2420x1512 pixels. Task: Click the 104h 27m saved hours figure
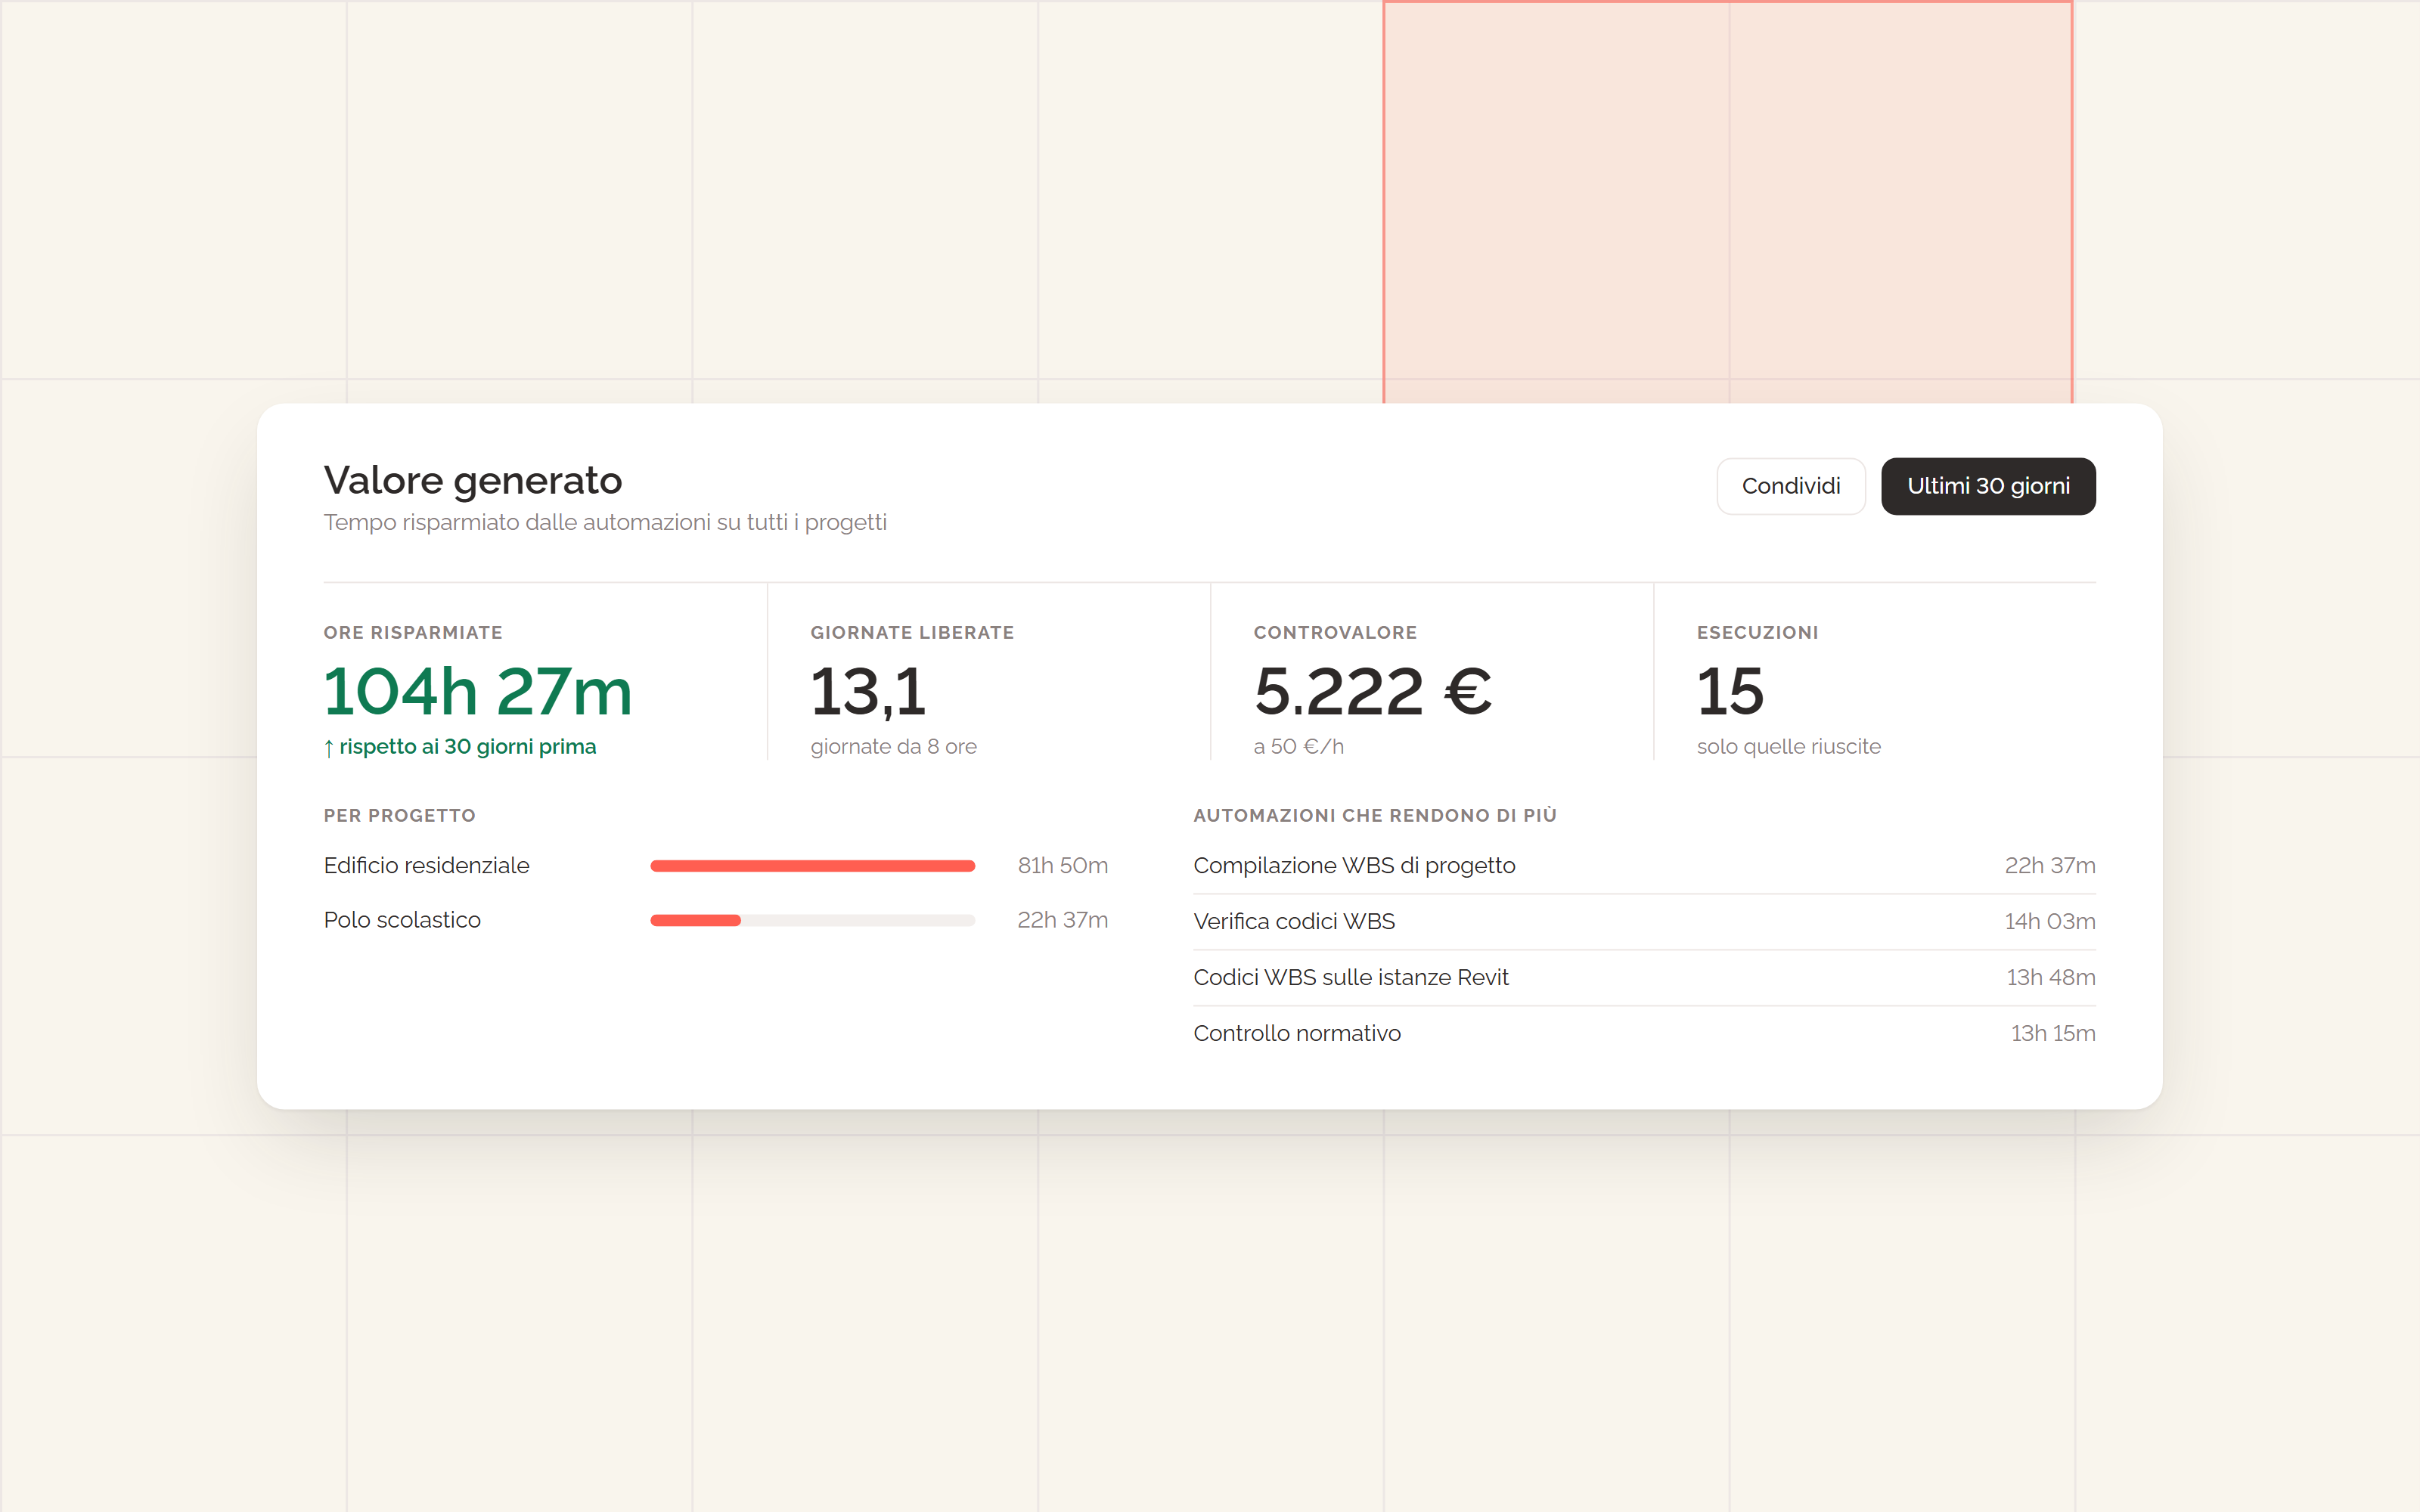click(x=478, y=691)
